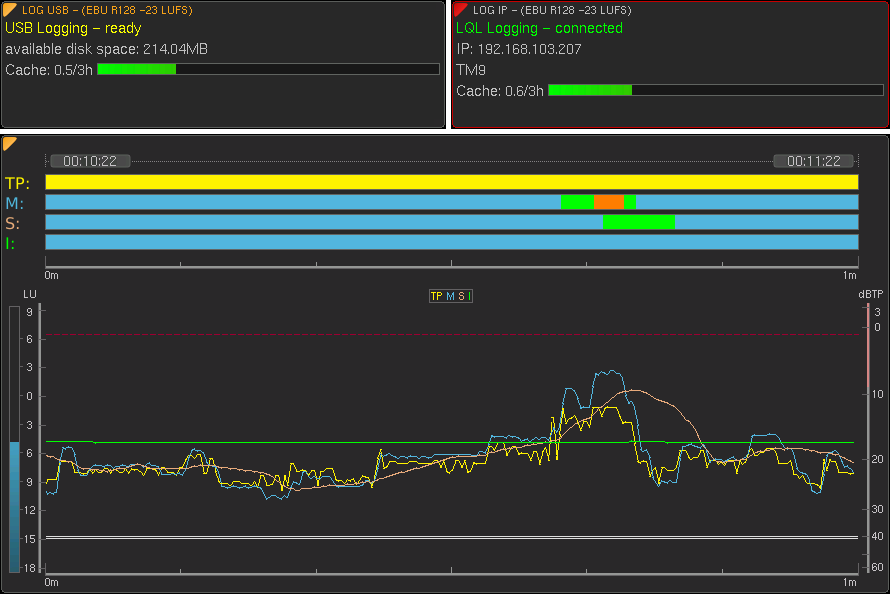Click the yellow TP timeline bar
The width and height of the screenshot is (890, 594).
pos(452,182)
